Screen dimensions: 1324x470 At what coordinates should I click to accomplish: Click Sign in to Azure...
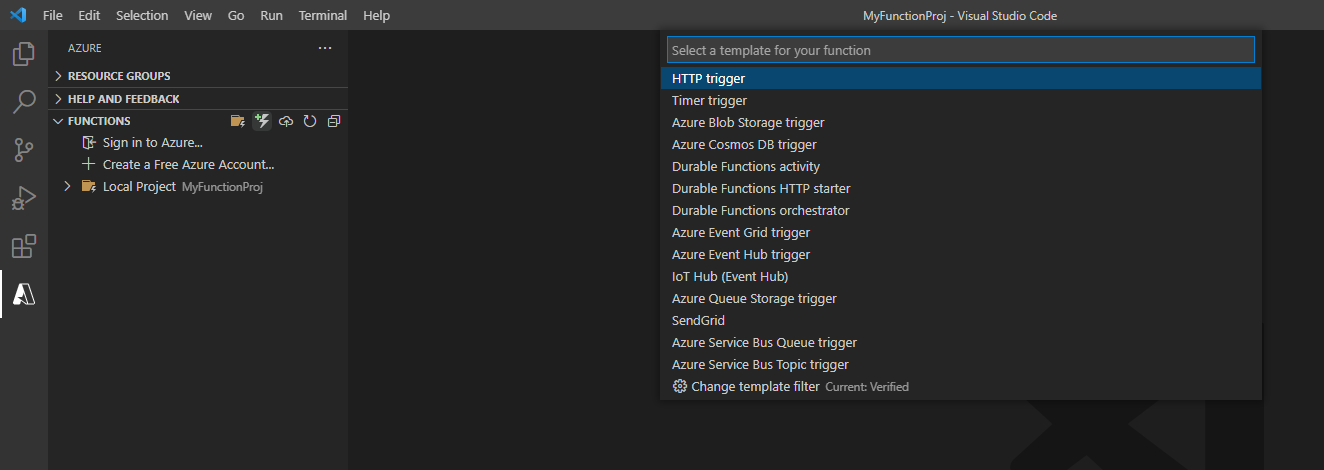[x=153, y=143]
